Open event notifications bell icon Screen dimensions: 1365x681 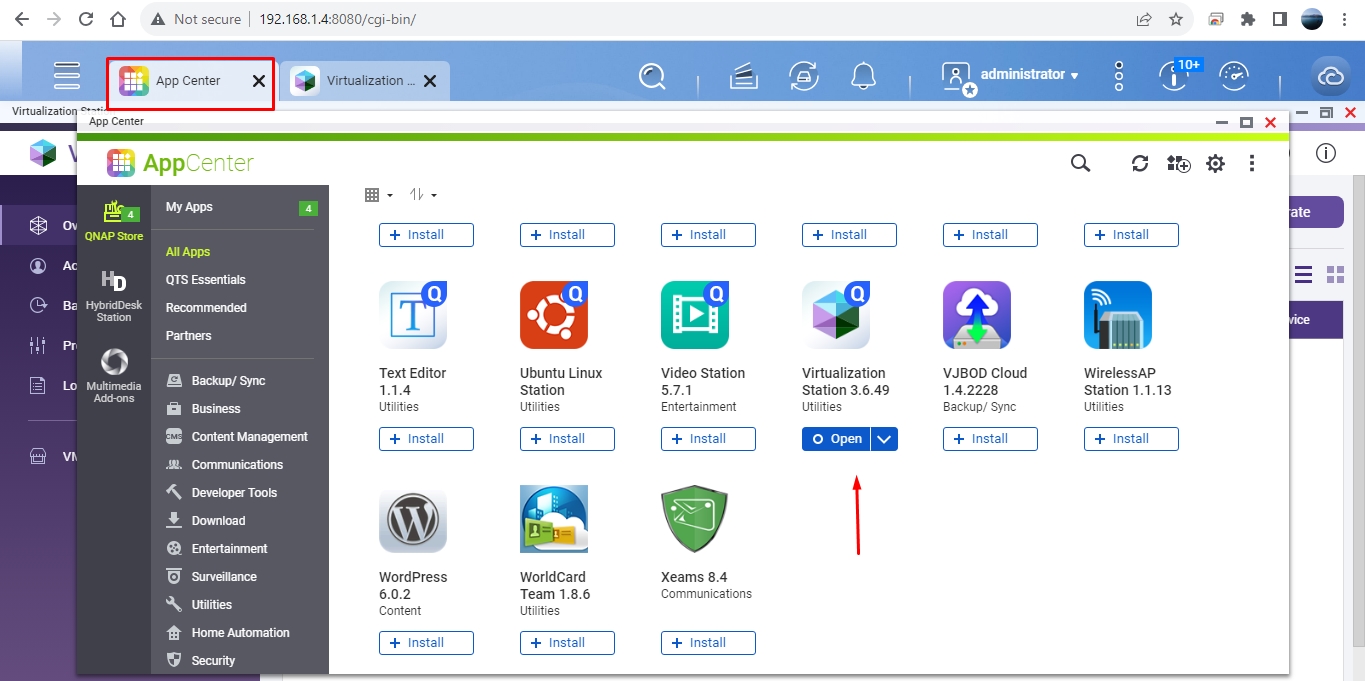(863, 77)
